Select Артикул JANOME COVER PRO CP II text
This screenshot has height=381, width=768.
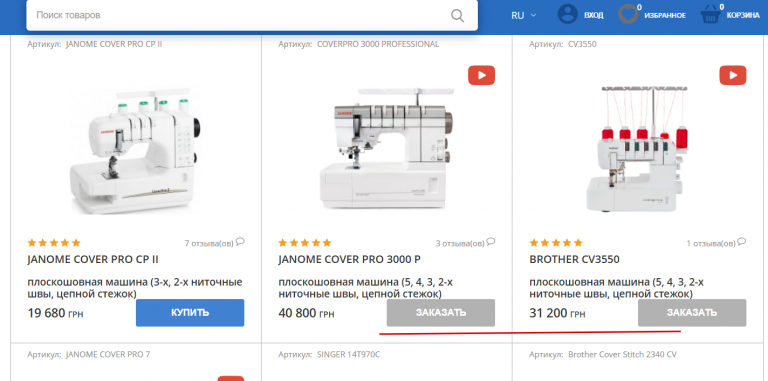click(x=95, y=44)
